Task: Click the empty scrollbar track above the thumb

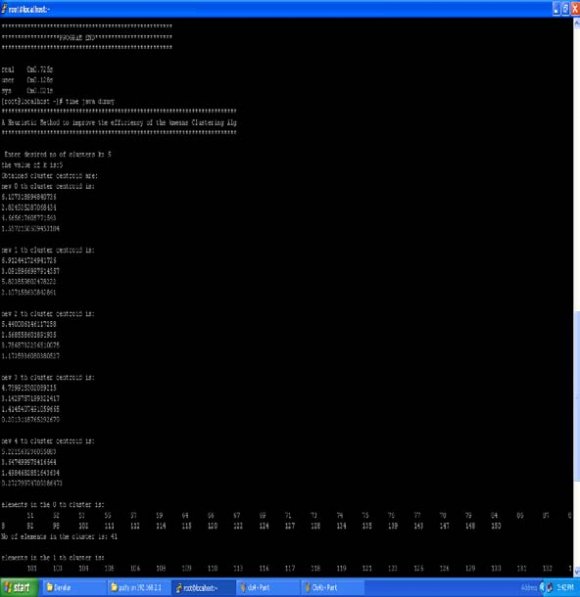Action: click(x=577, y=169)
